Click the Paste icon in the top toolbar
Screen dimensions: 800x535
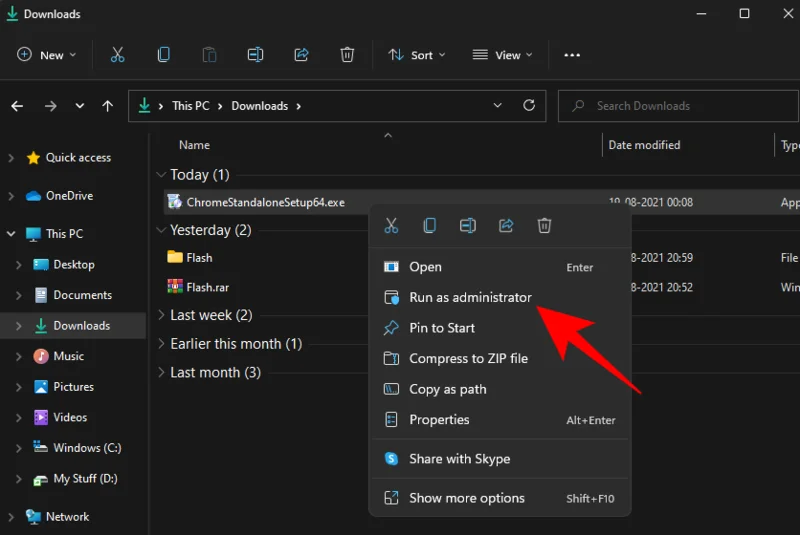[209, 55]
